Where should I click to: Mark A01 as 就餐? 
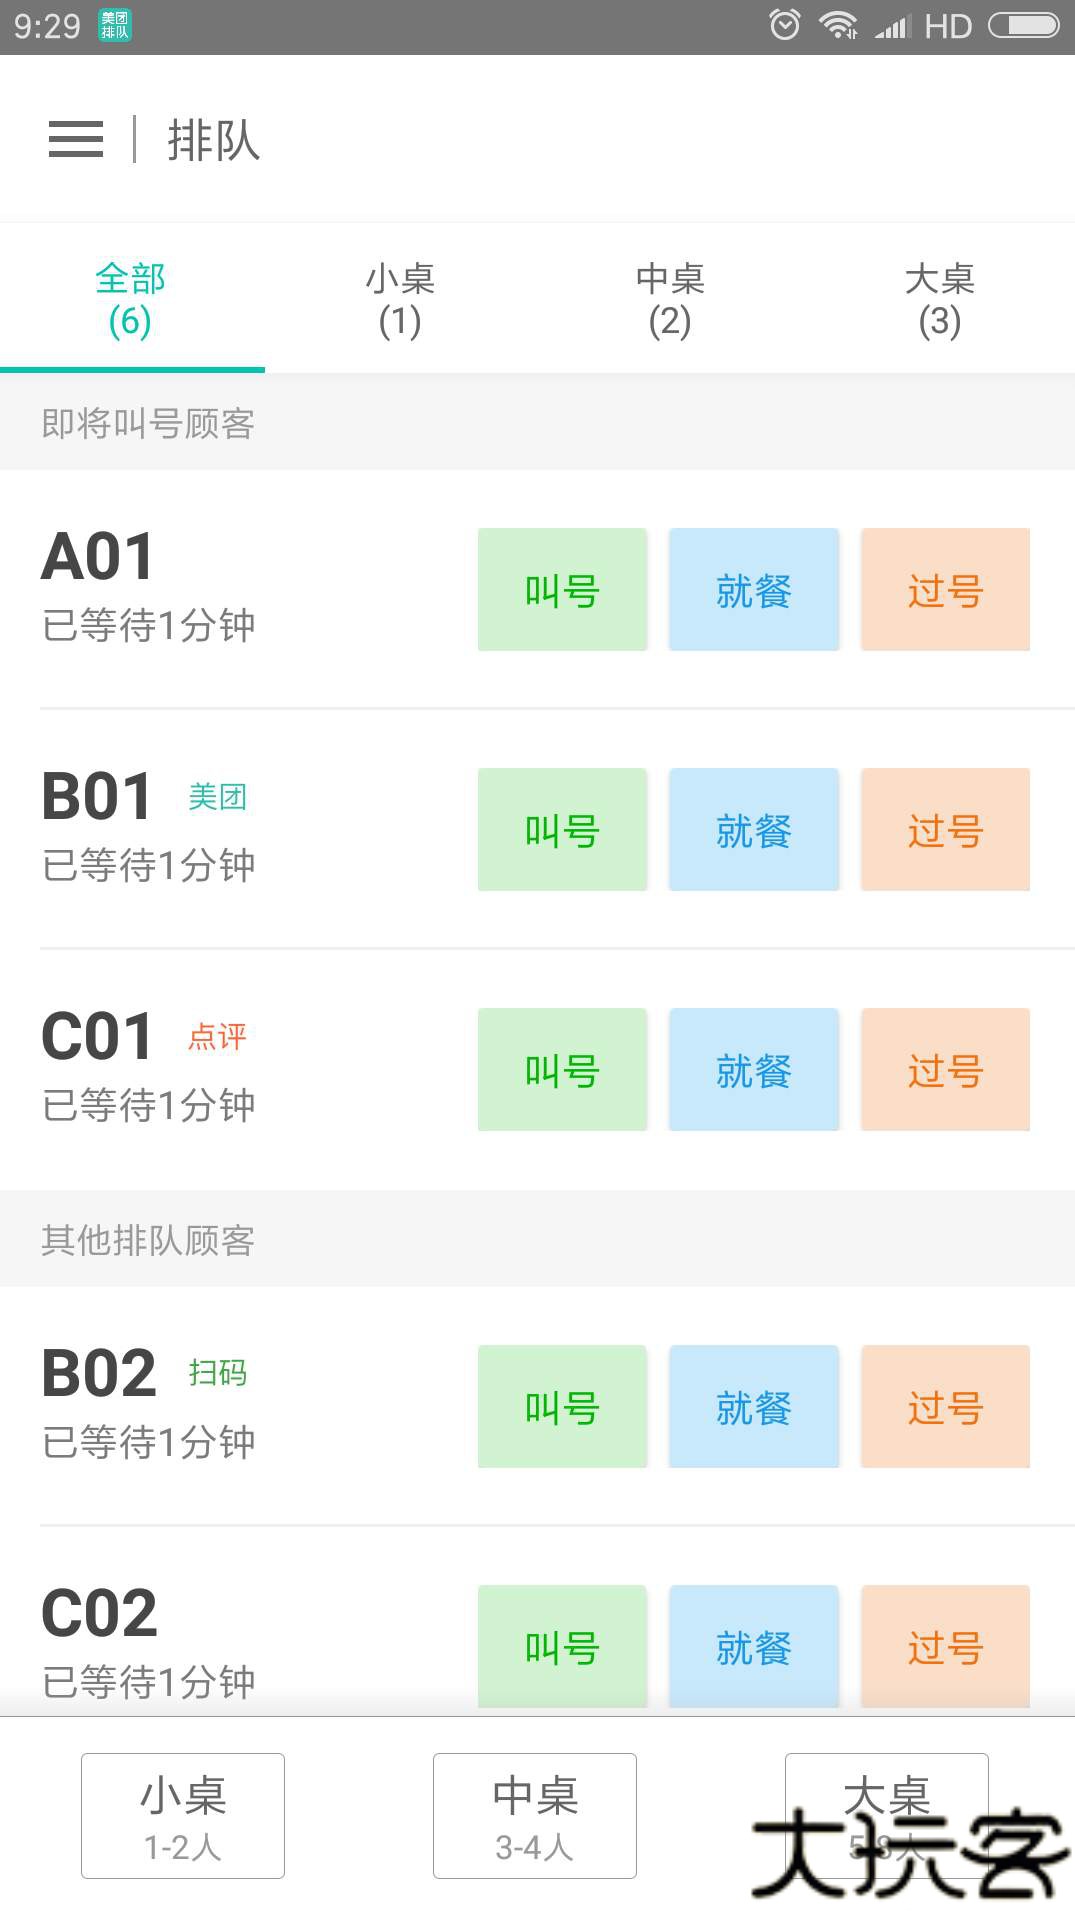(754, 590)
